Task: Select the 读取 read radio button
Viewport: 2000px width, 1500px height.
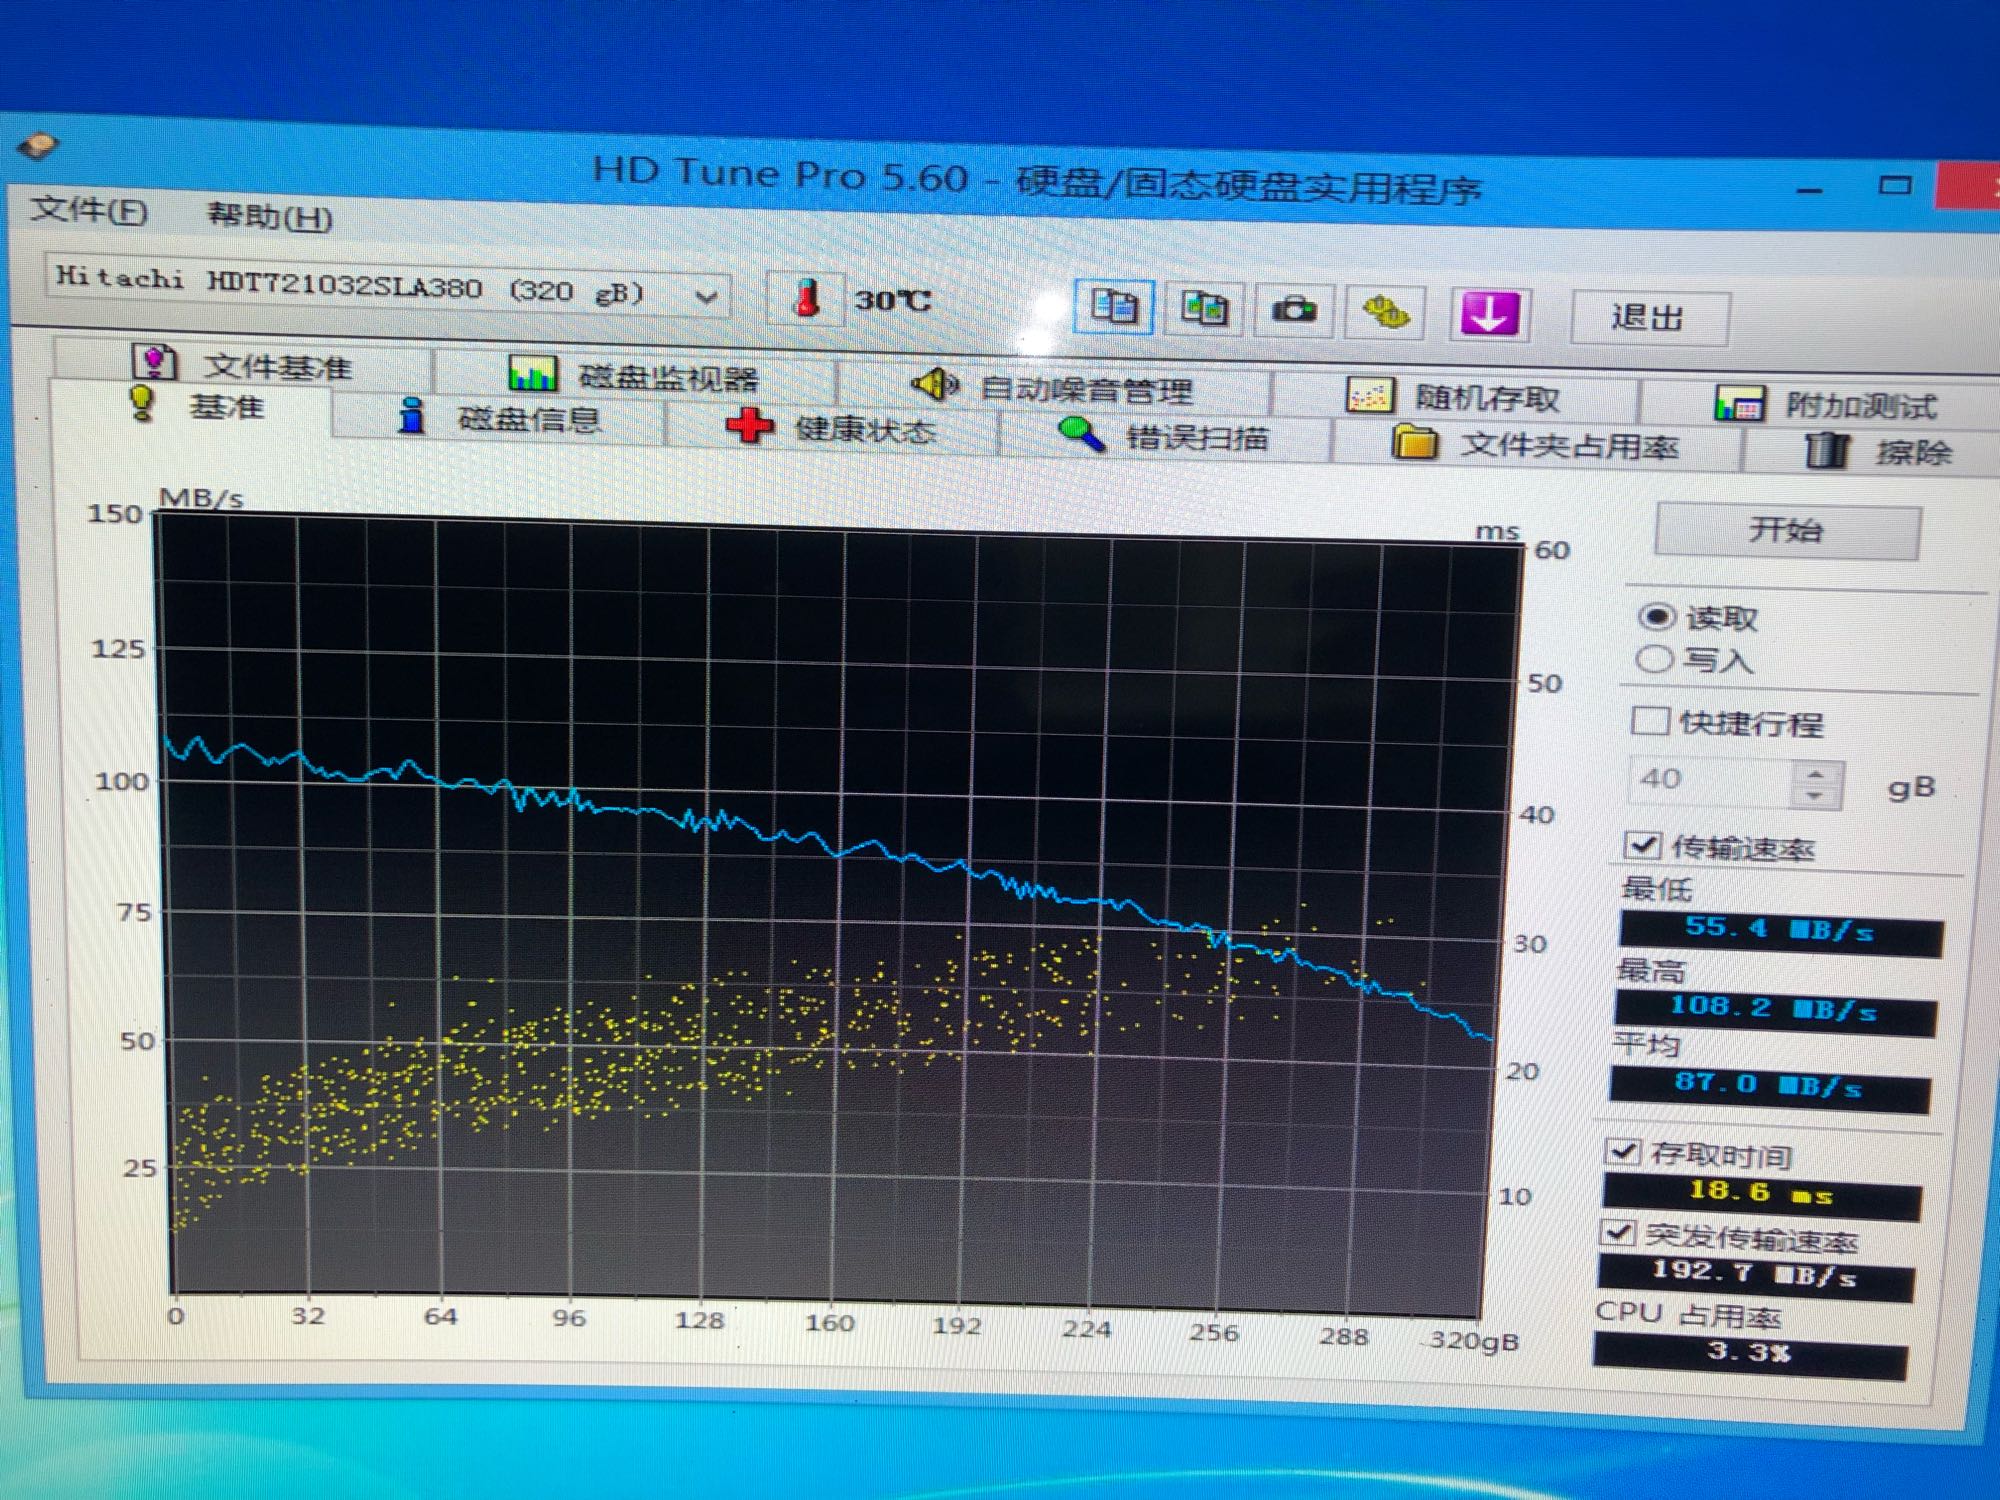Action: pos(1656,617)
